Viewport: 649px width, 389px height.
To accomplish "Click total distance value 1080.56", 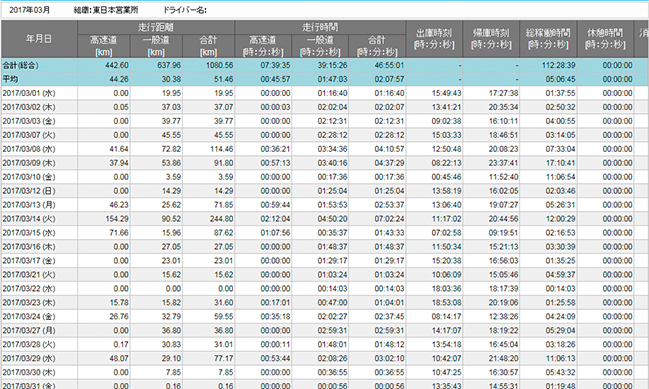I will point(220,65).
